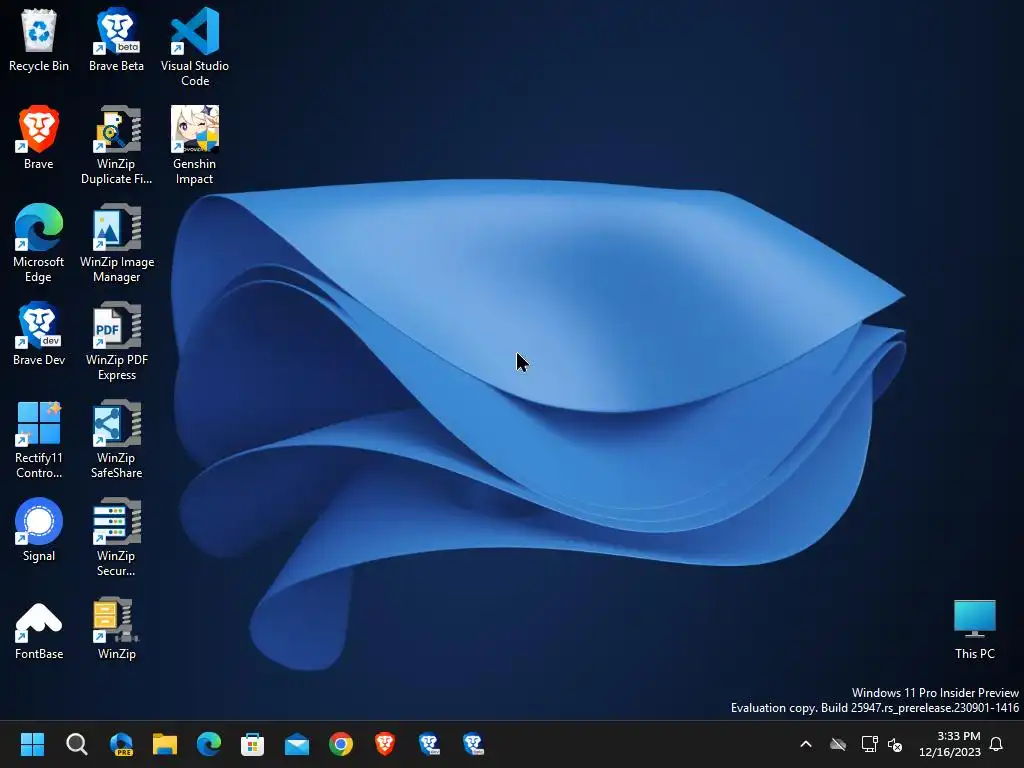Show hidden system tray icons
This screenshot has width=1024, height=768.
[806, 744]
